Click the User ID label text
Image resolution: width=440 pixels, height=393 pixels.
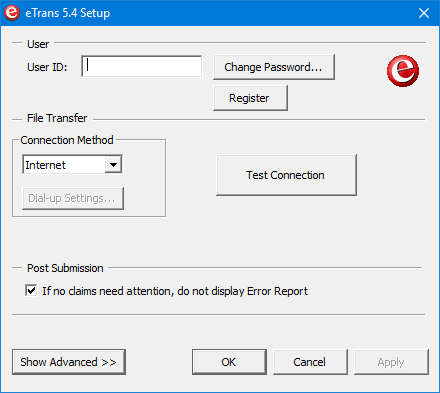click(47, 67)
